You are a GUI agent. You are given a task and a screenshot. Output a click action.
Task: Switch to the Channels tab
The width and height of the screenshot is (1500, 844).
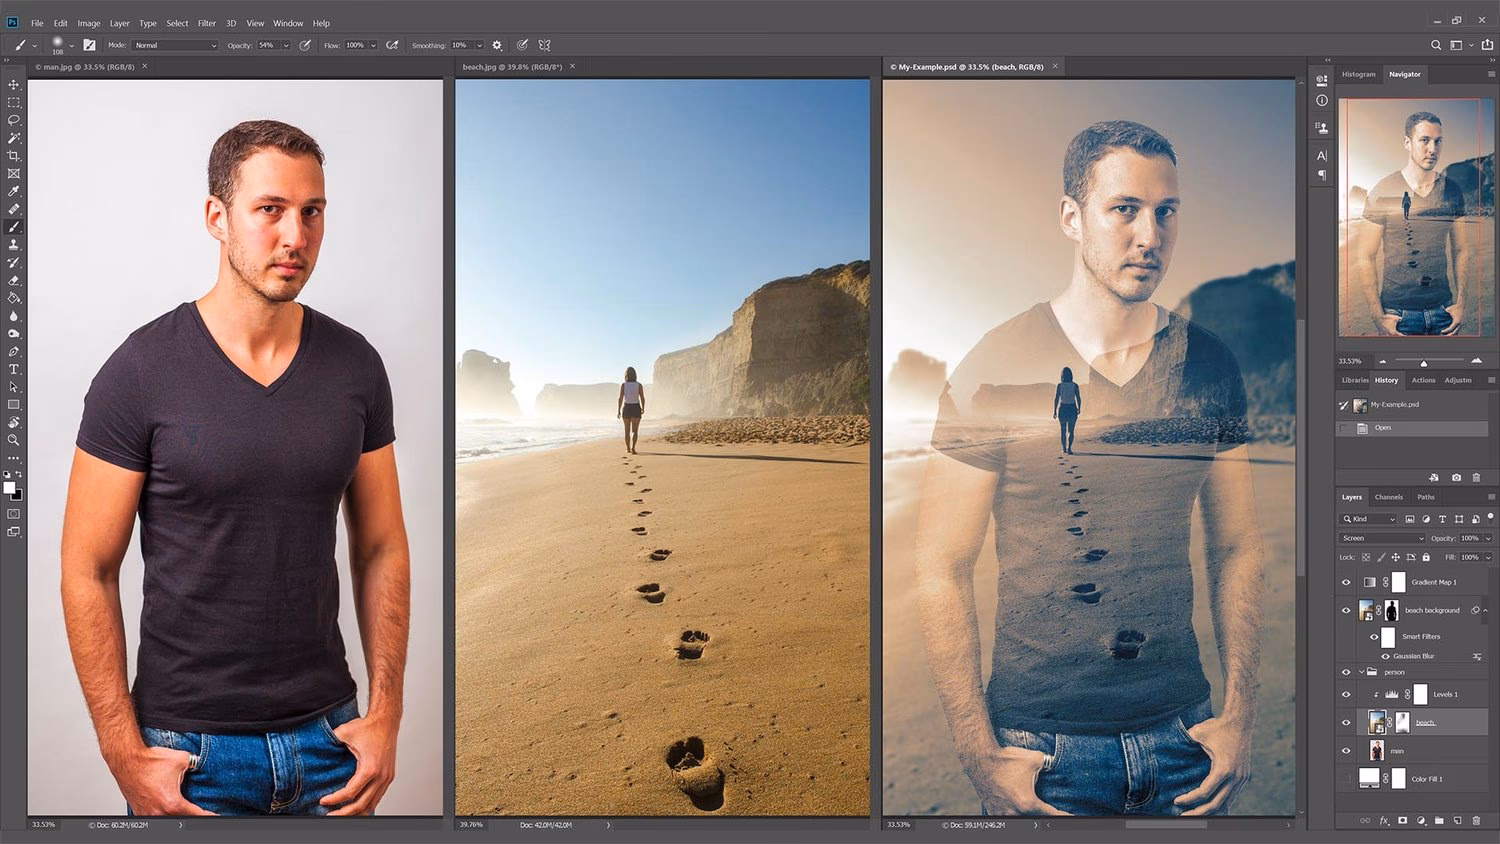(1389, 497)
